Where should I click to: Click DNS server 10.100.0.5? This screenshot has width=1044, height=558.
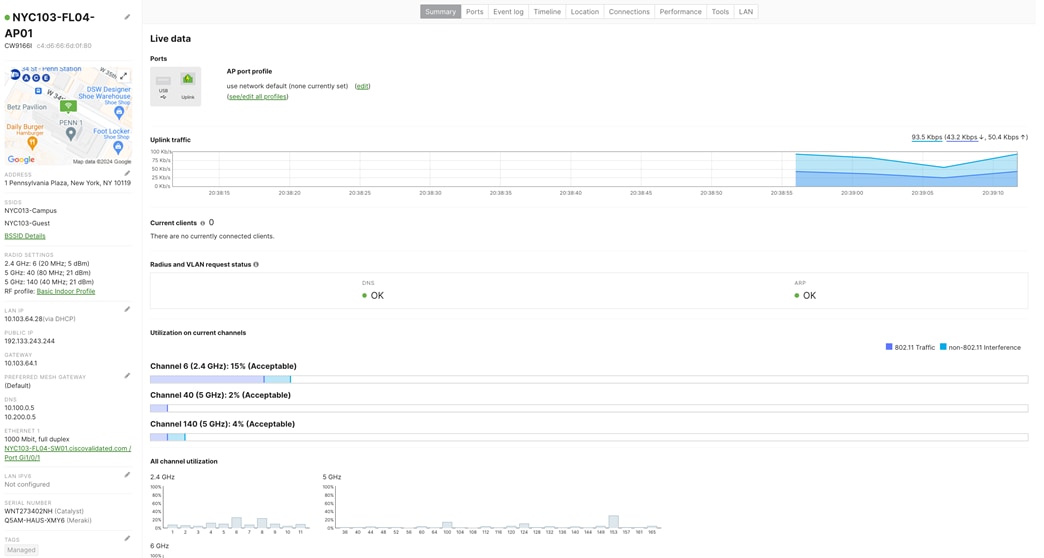(19, 408)
